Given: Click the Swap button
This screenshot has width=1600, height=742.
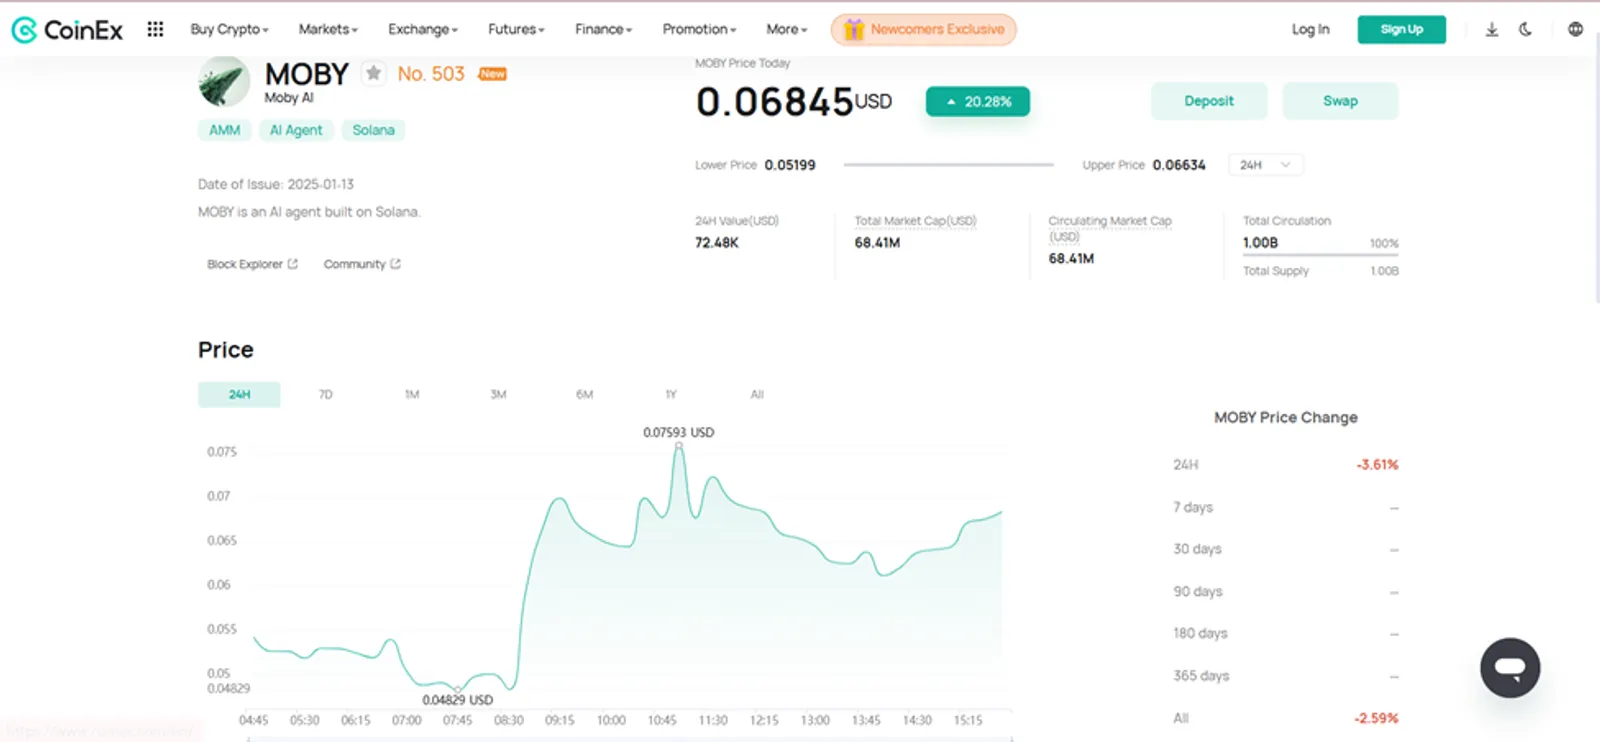Looking at the screenshot, I should (x=1340, y=101).
